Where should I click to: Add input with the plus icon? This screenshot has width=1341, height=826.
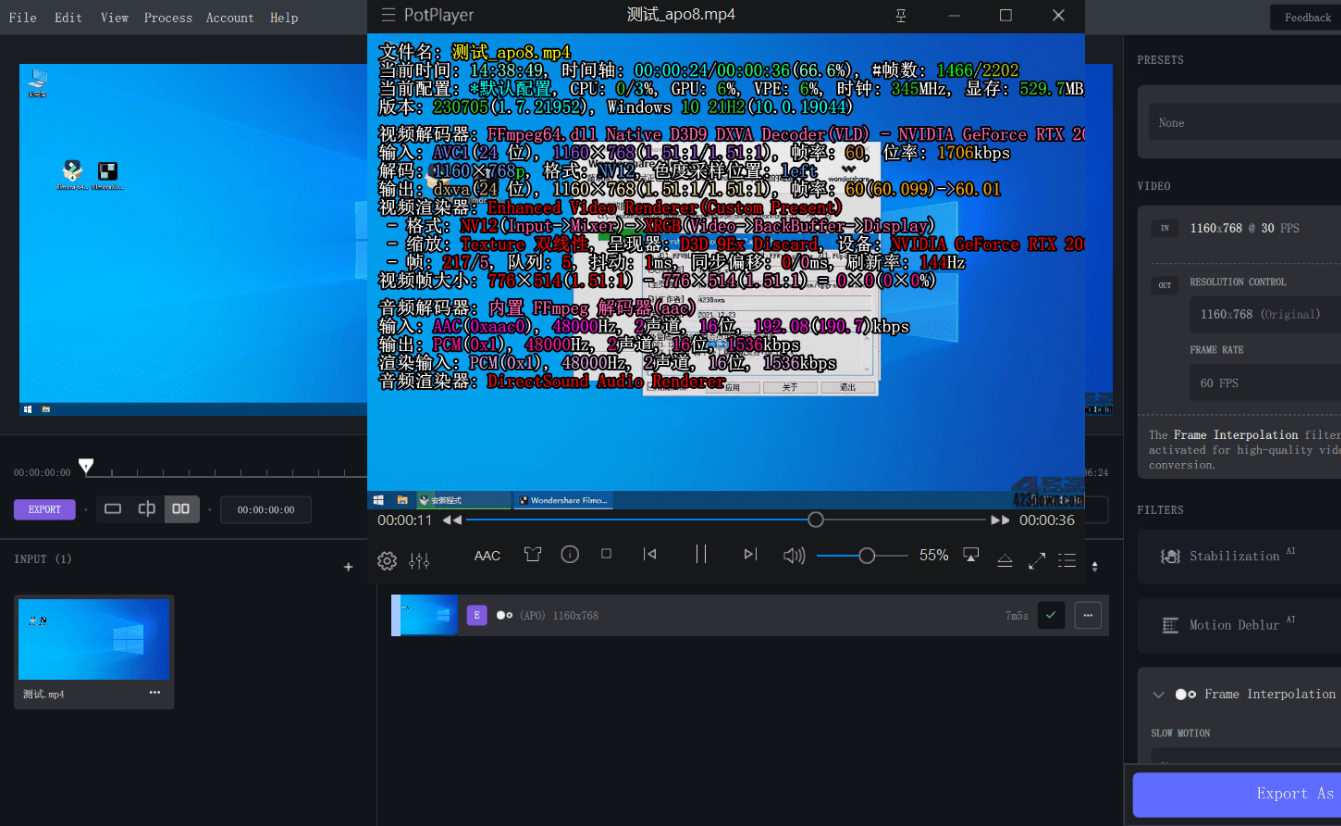[x=348, y=567]
